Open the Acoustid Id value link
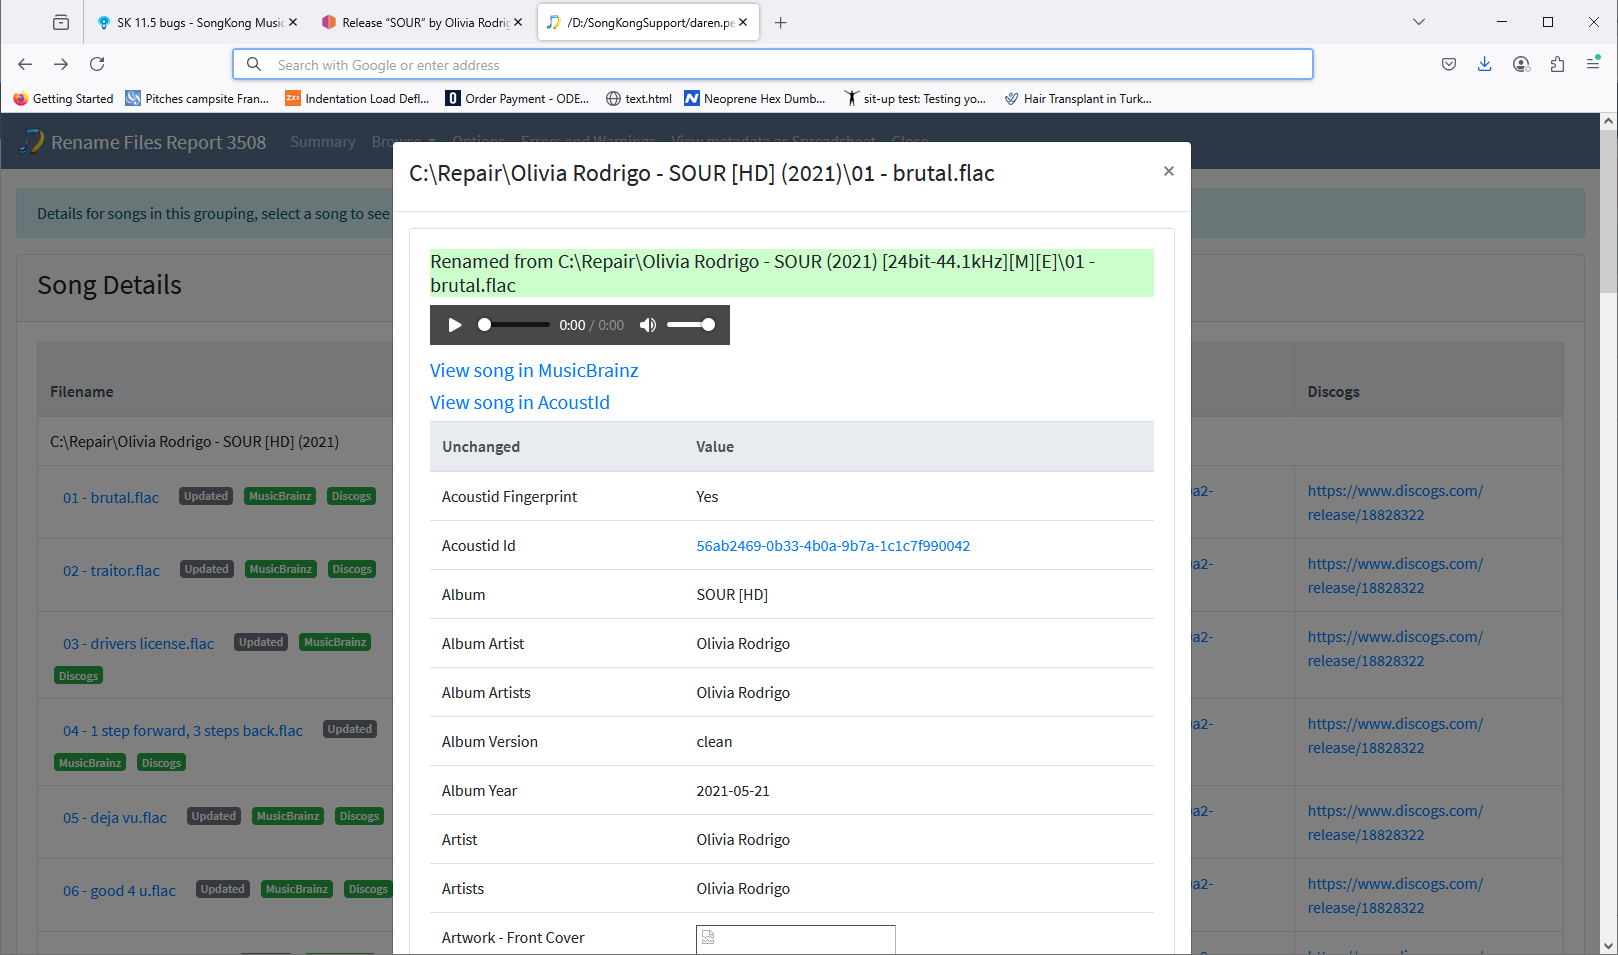The image size is (1618, 955). click(x=833, y=546)
